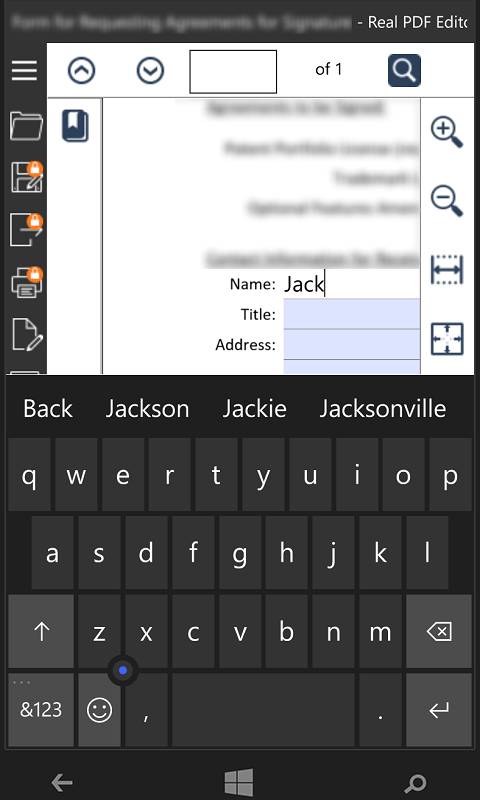Screen dimensions: 480x800
Task: Tap the a key
Action: coord(53,553)
